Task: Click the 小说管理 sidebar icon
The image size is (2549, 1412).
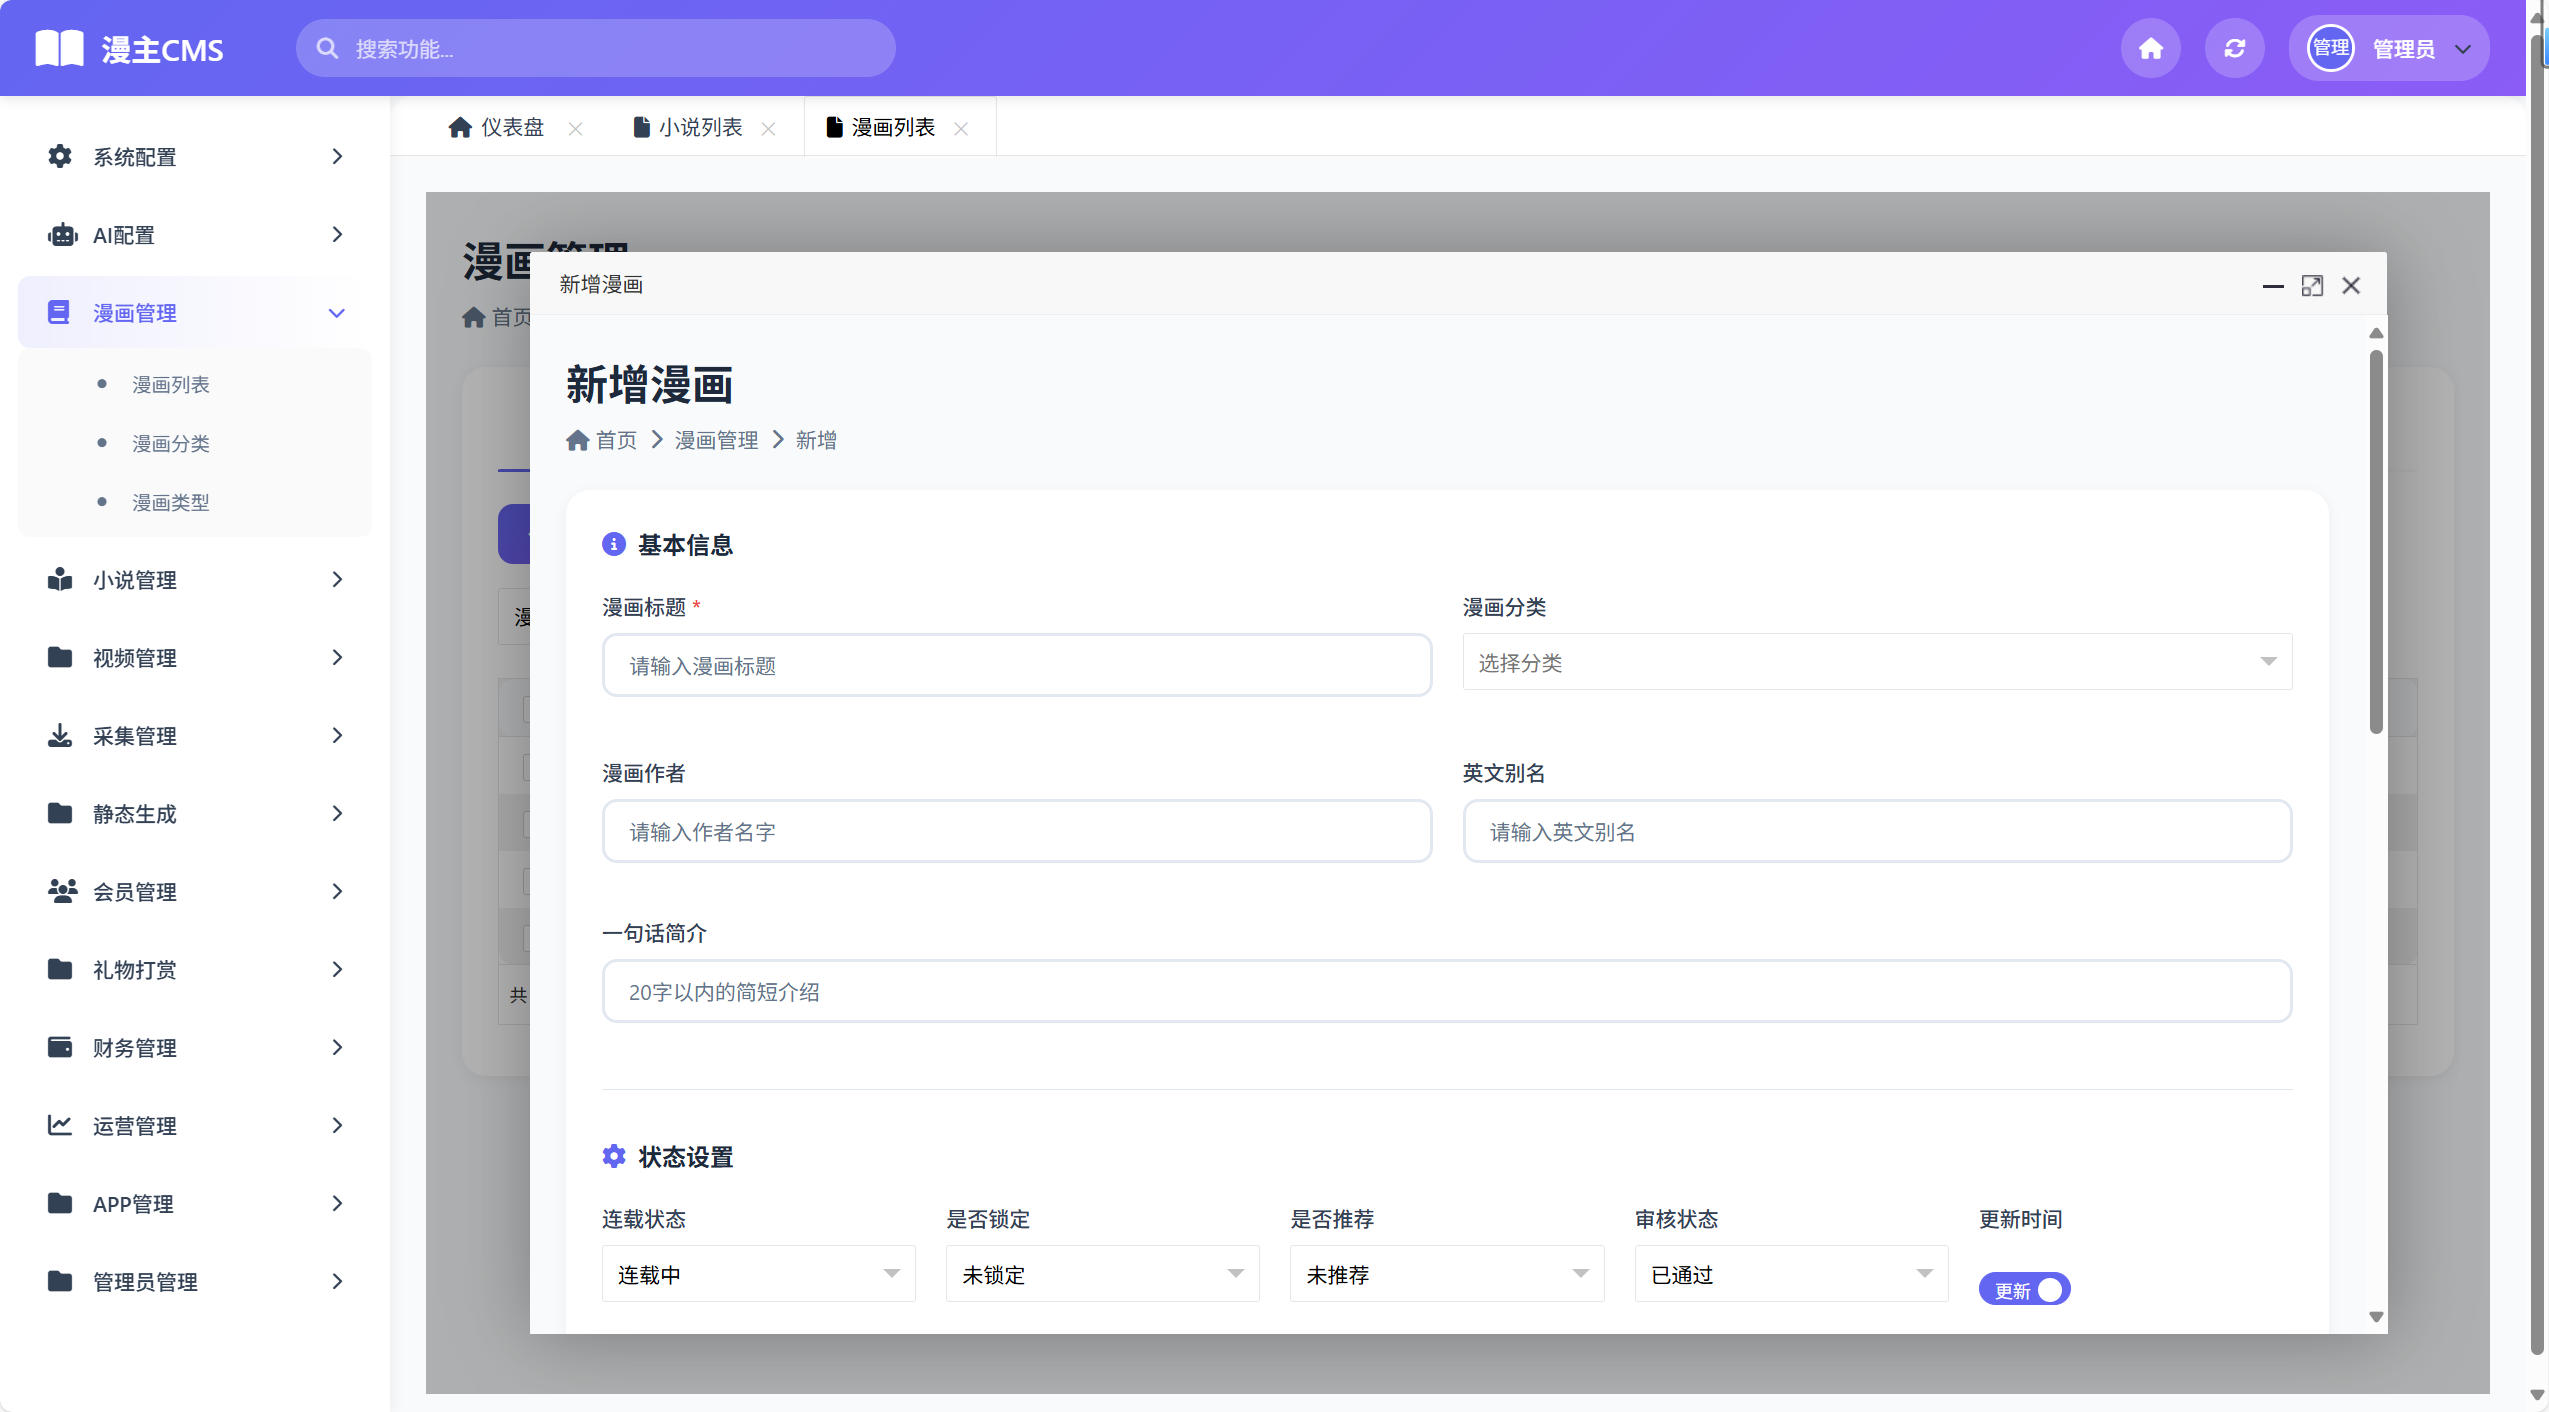Action: pyautogui.click(x=60, y=579)
